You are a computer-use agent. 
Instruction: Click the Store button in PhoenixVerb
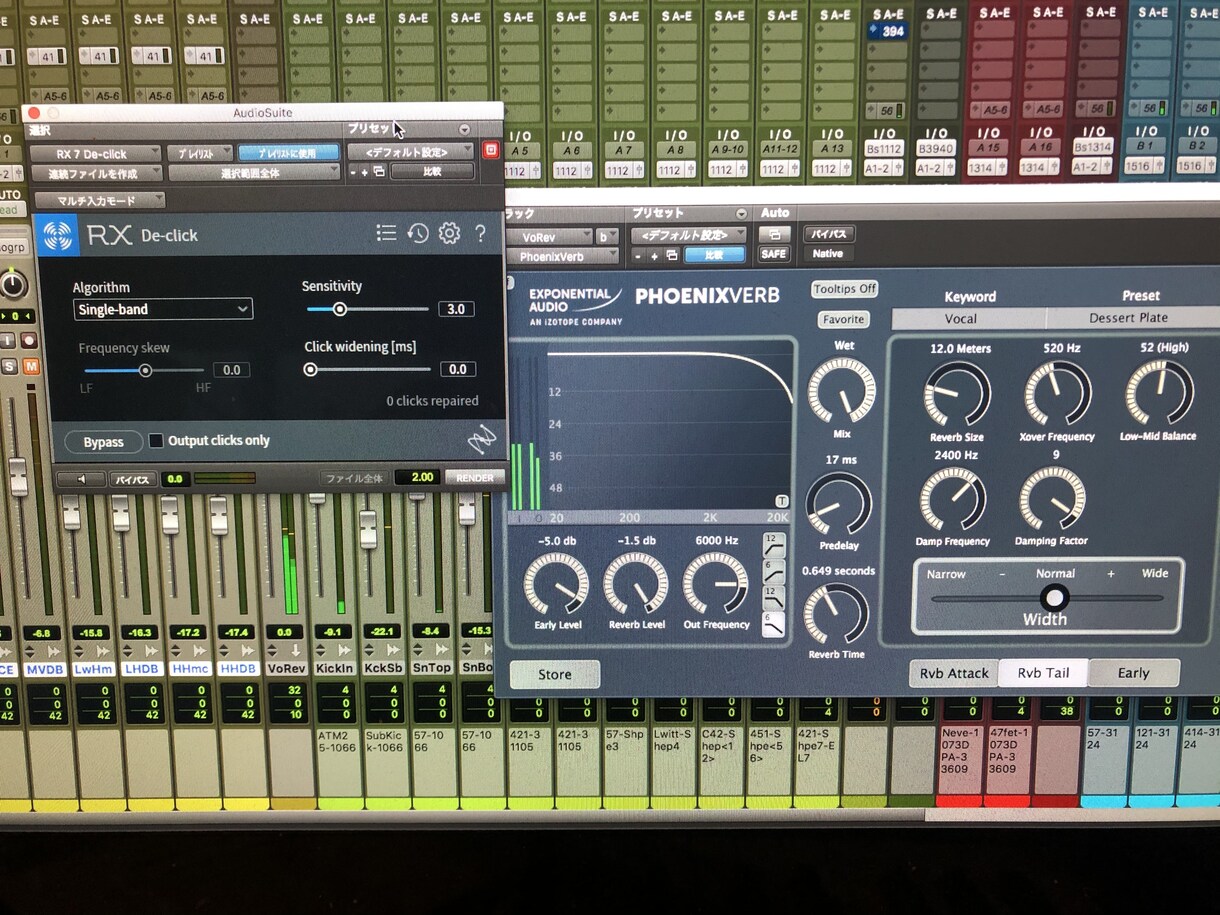tap(555, 674)
